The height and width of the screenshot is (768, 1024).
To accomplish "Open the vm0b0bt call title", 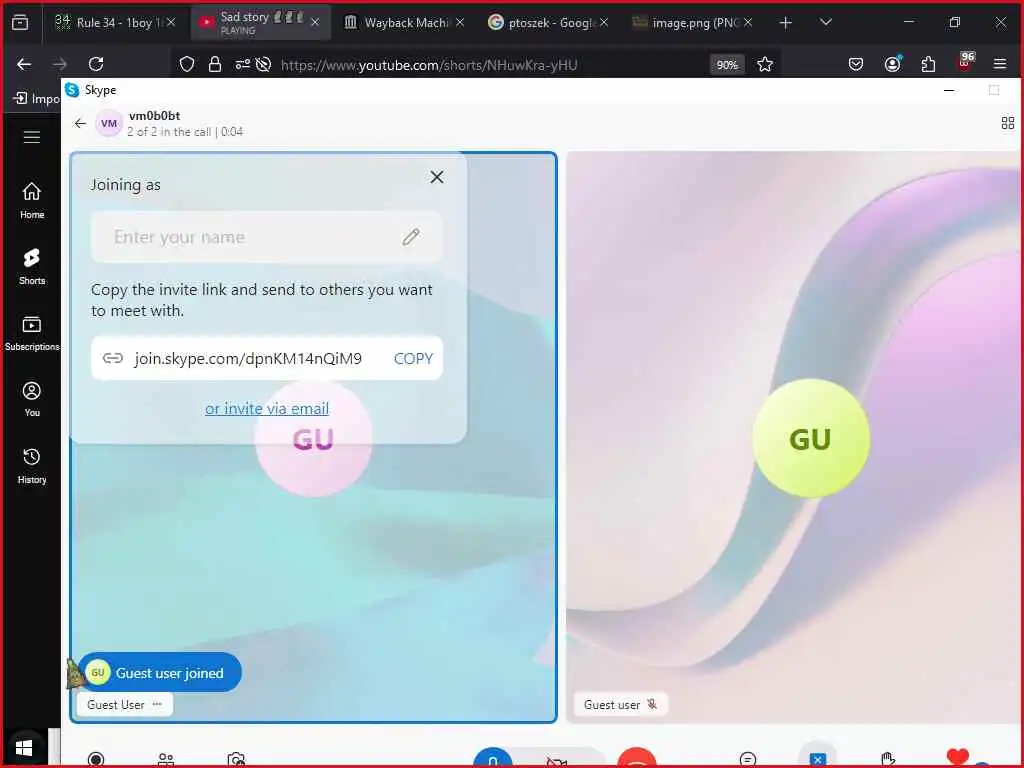I will click(154, 116).
